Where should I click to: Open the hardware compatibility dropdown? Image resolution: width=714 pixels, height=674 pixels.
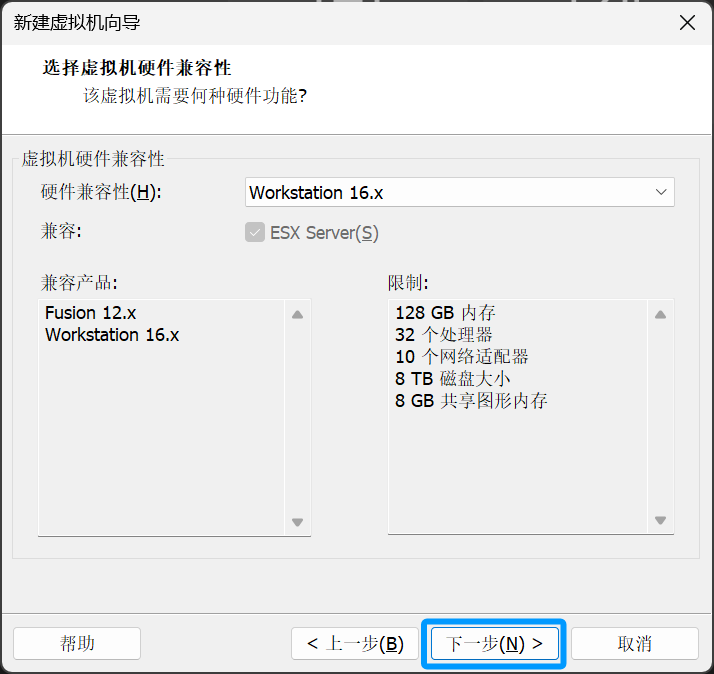coord(459,192)
